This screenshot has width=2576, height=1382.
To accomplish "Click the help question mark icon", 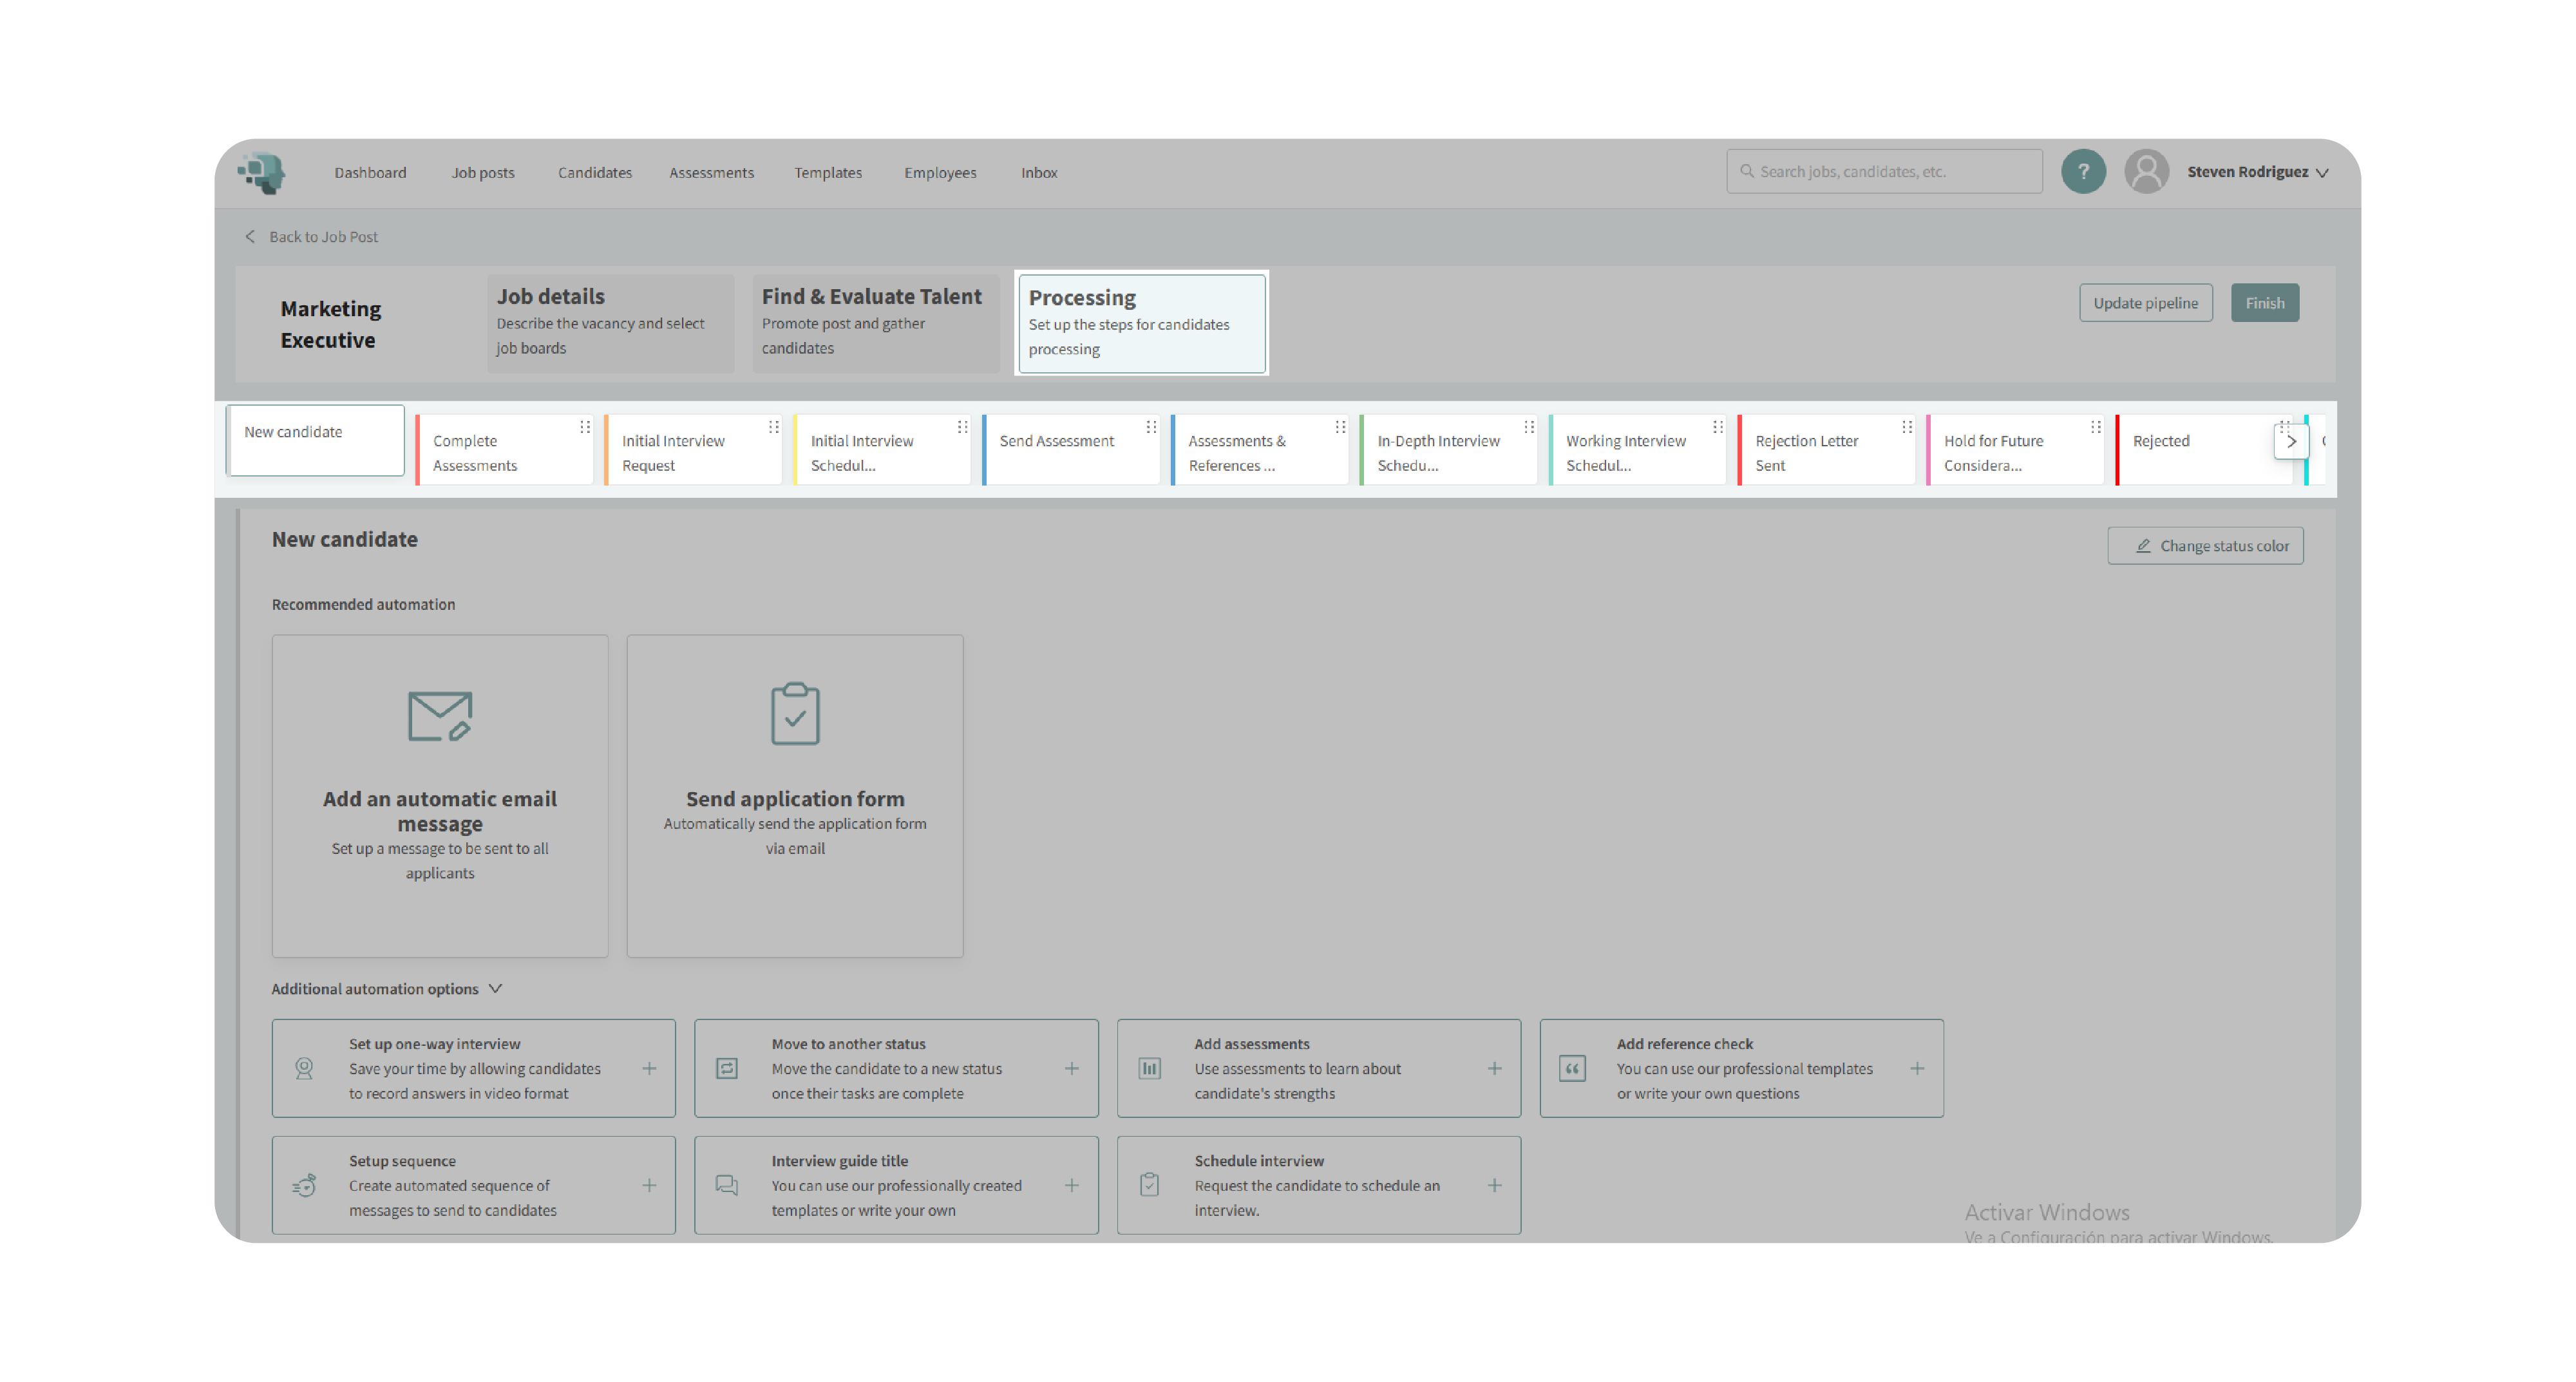I will pyautogui.click(x=2083, y=172).
